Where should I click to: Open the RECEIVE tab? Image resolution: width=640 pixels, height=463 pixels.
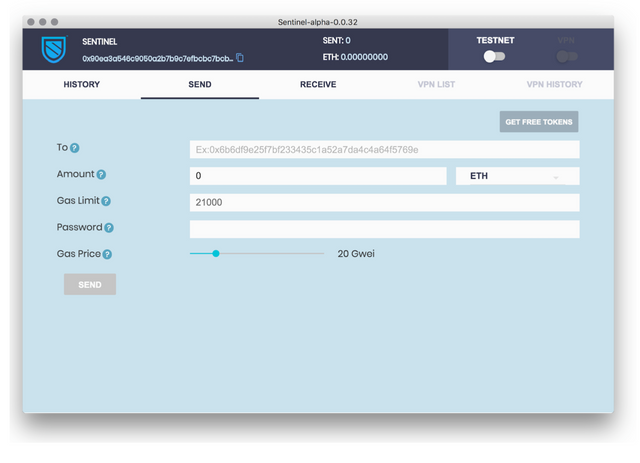coord(318,85)
